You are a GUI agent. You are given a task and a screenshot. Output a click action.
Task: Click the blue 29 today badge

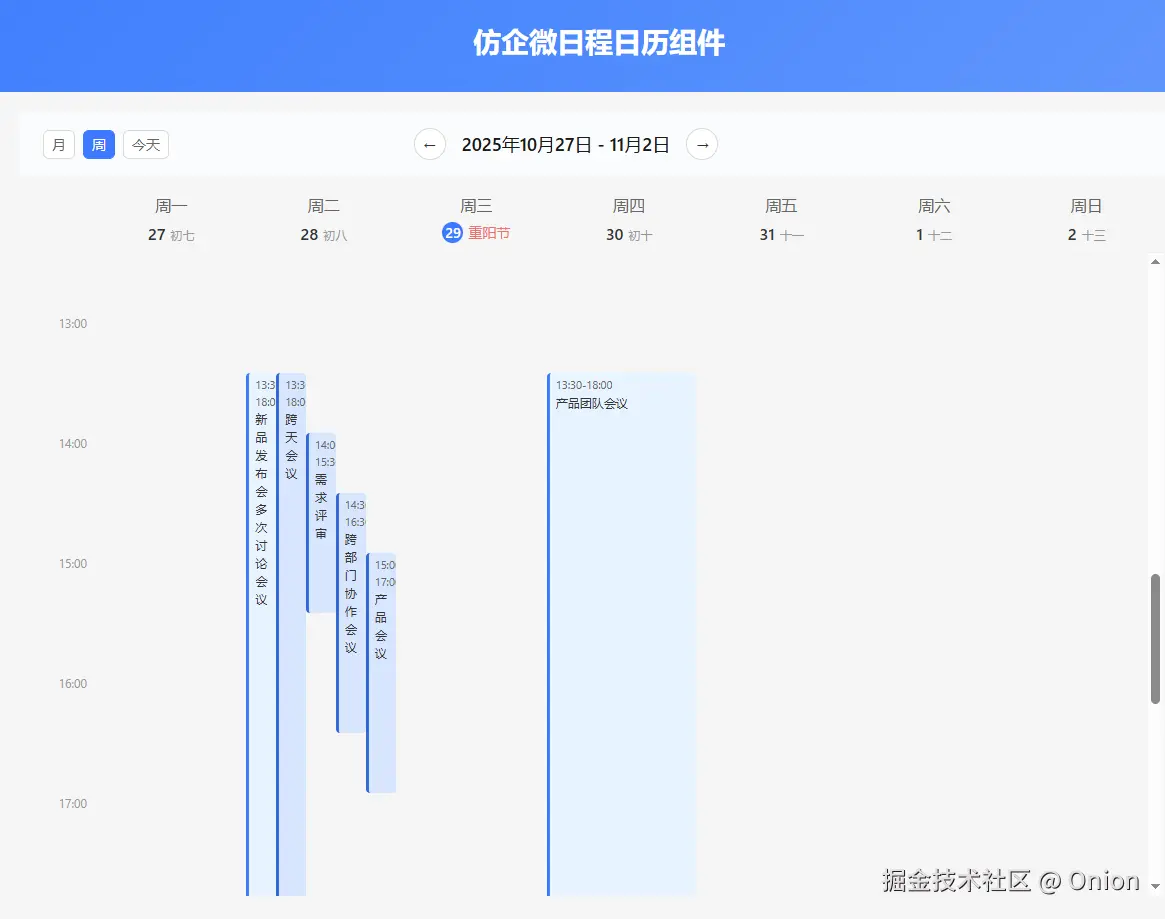tap(452, 232)
